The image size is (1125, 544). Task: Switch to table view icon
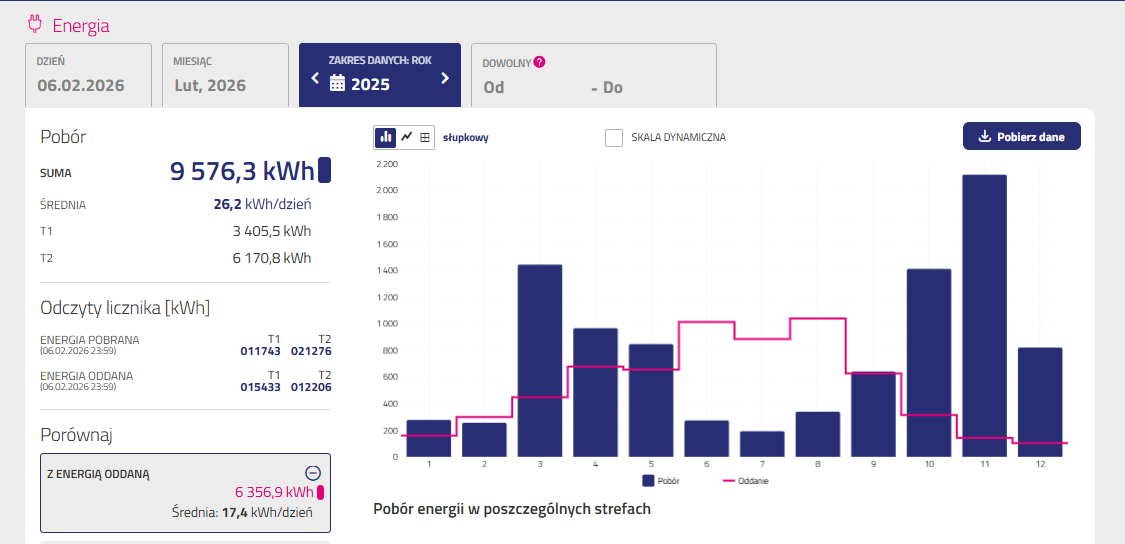pos(425,137)
